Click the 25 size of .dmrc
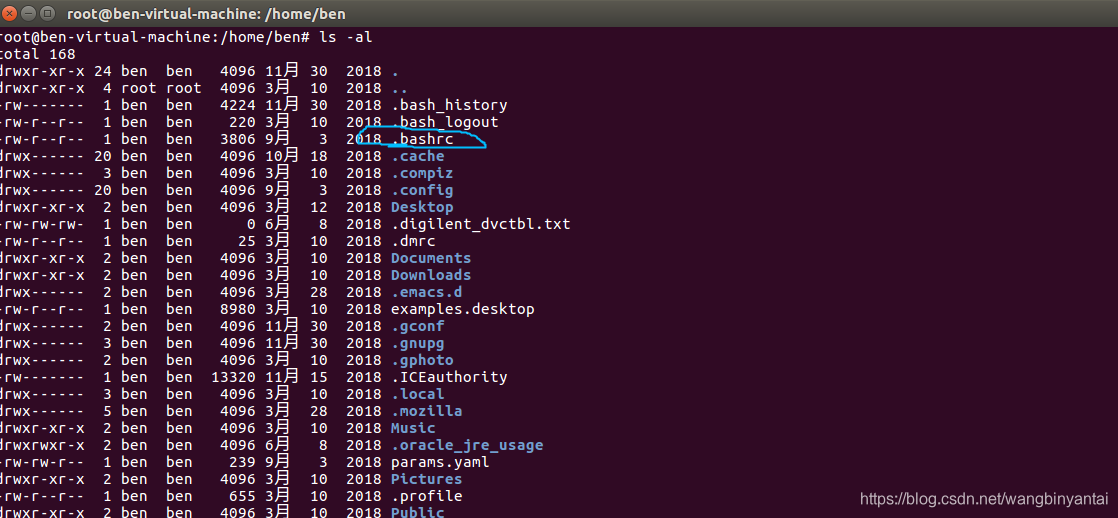Image resolution: width=1118 pixels, height=518 pixels. [247, 241]
